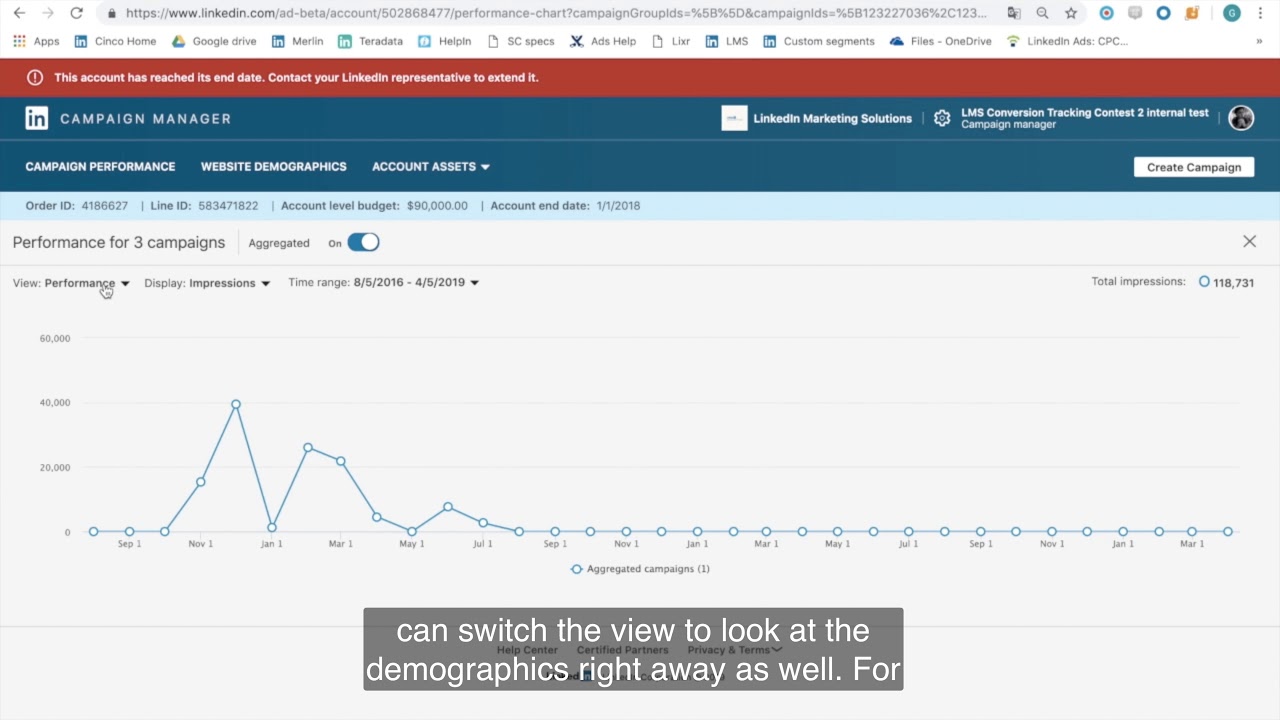Open the Lixr bookmark

click(670, 41)
